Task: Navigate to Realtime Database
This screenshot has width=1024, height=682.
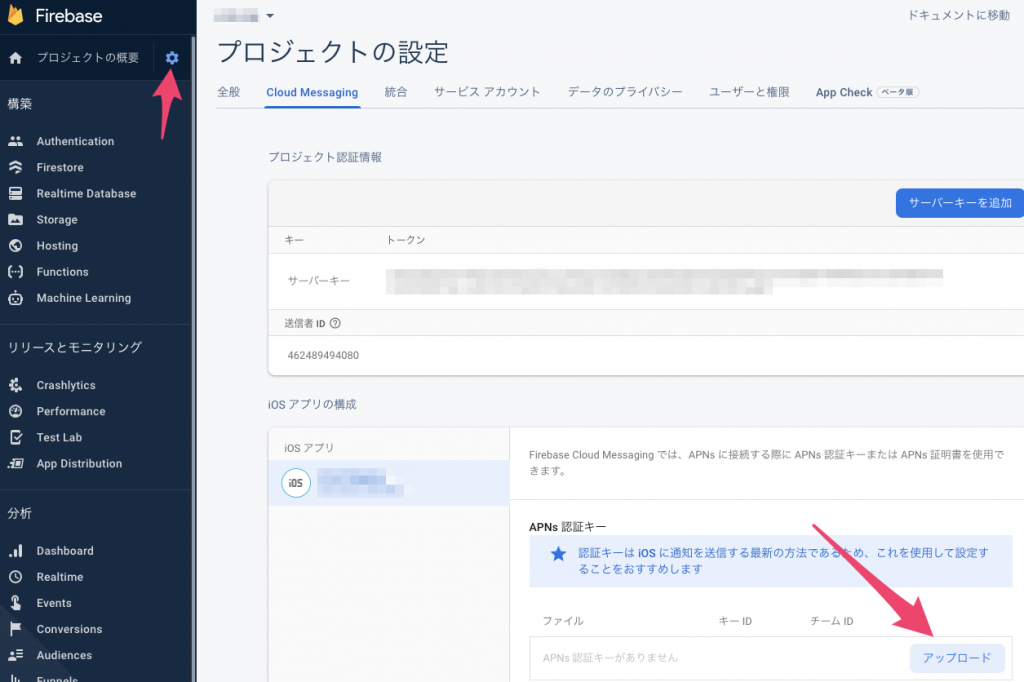Action: click(86, 193)
